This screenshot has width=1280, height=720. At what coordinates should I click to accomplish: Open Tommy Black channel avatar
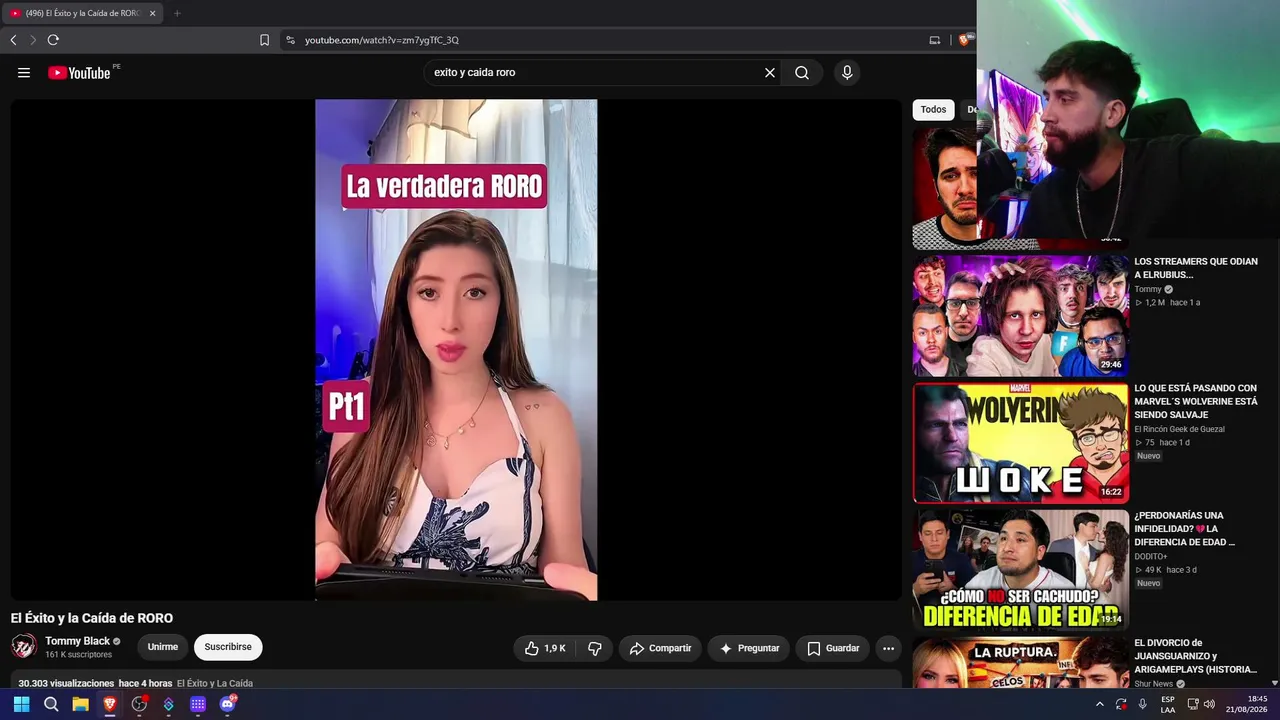[x=24, y=646]
